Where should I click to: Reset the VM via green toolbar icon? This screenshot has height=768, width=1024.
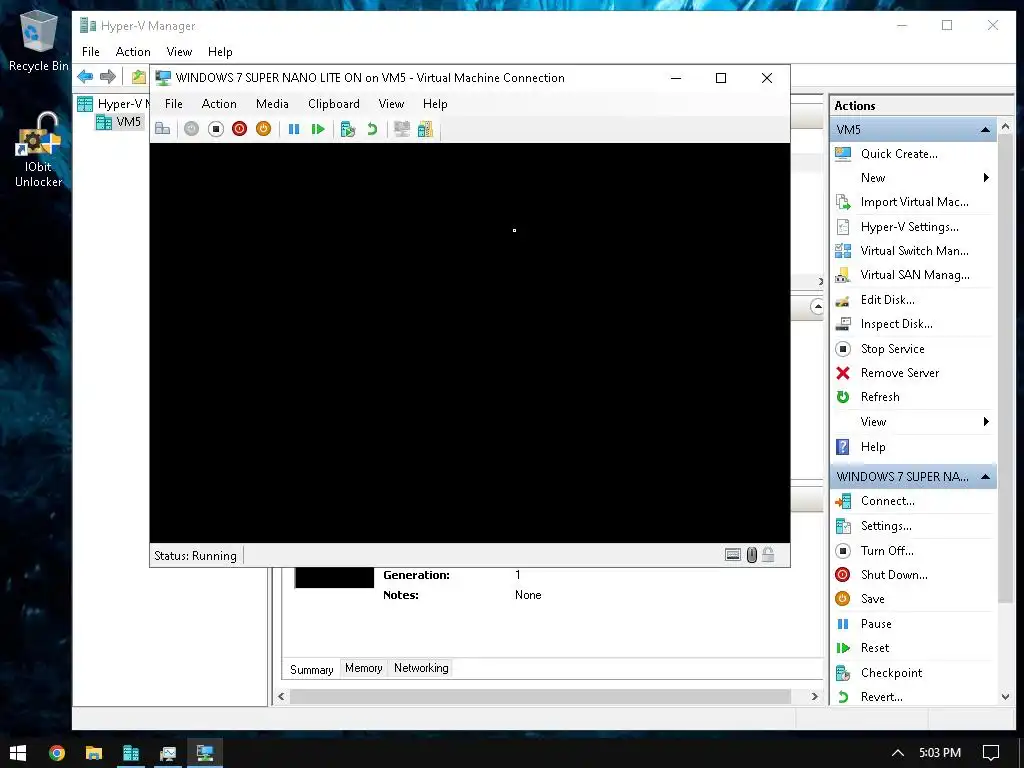[318, 129]
